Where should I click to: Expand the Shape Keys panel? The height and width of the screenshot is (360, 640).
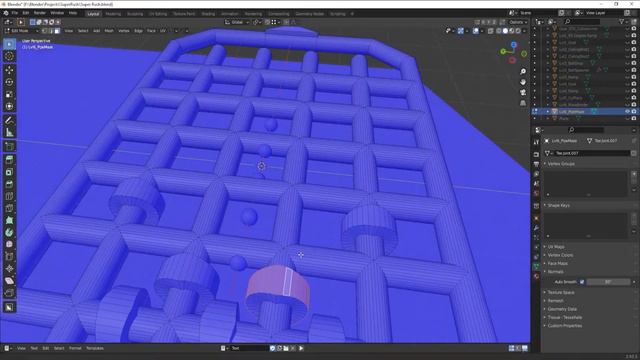point(558,205)
